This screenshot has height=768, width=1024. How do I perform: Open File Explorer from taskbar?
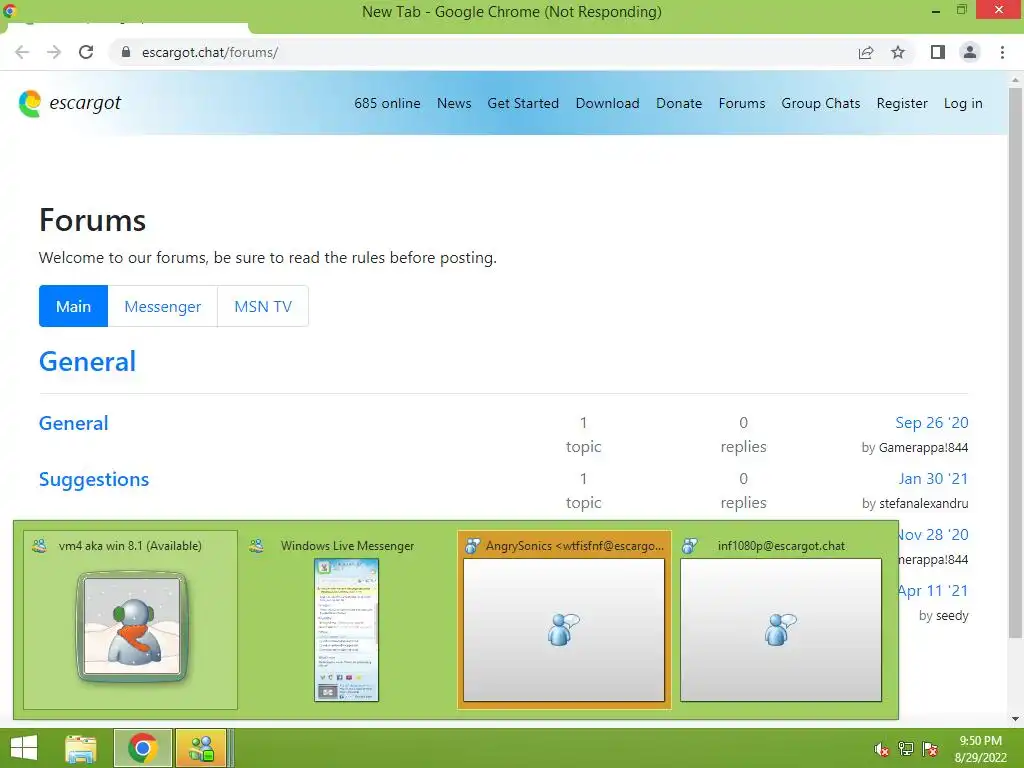(81, 748)
